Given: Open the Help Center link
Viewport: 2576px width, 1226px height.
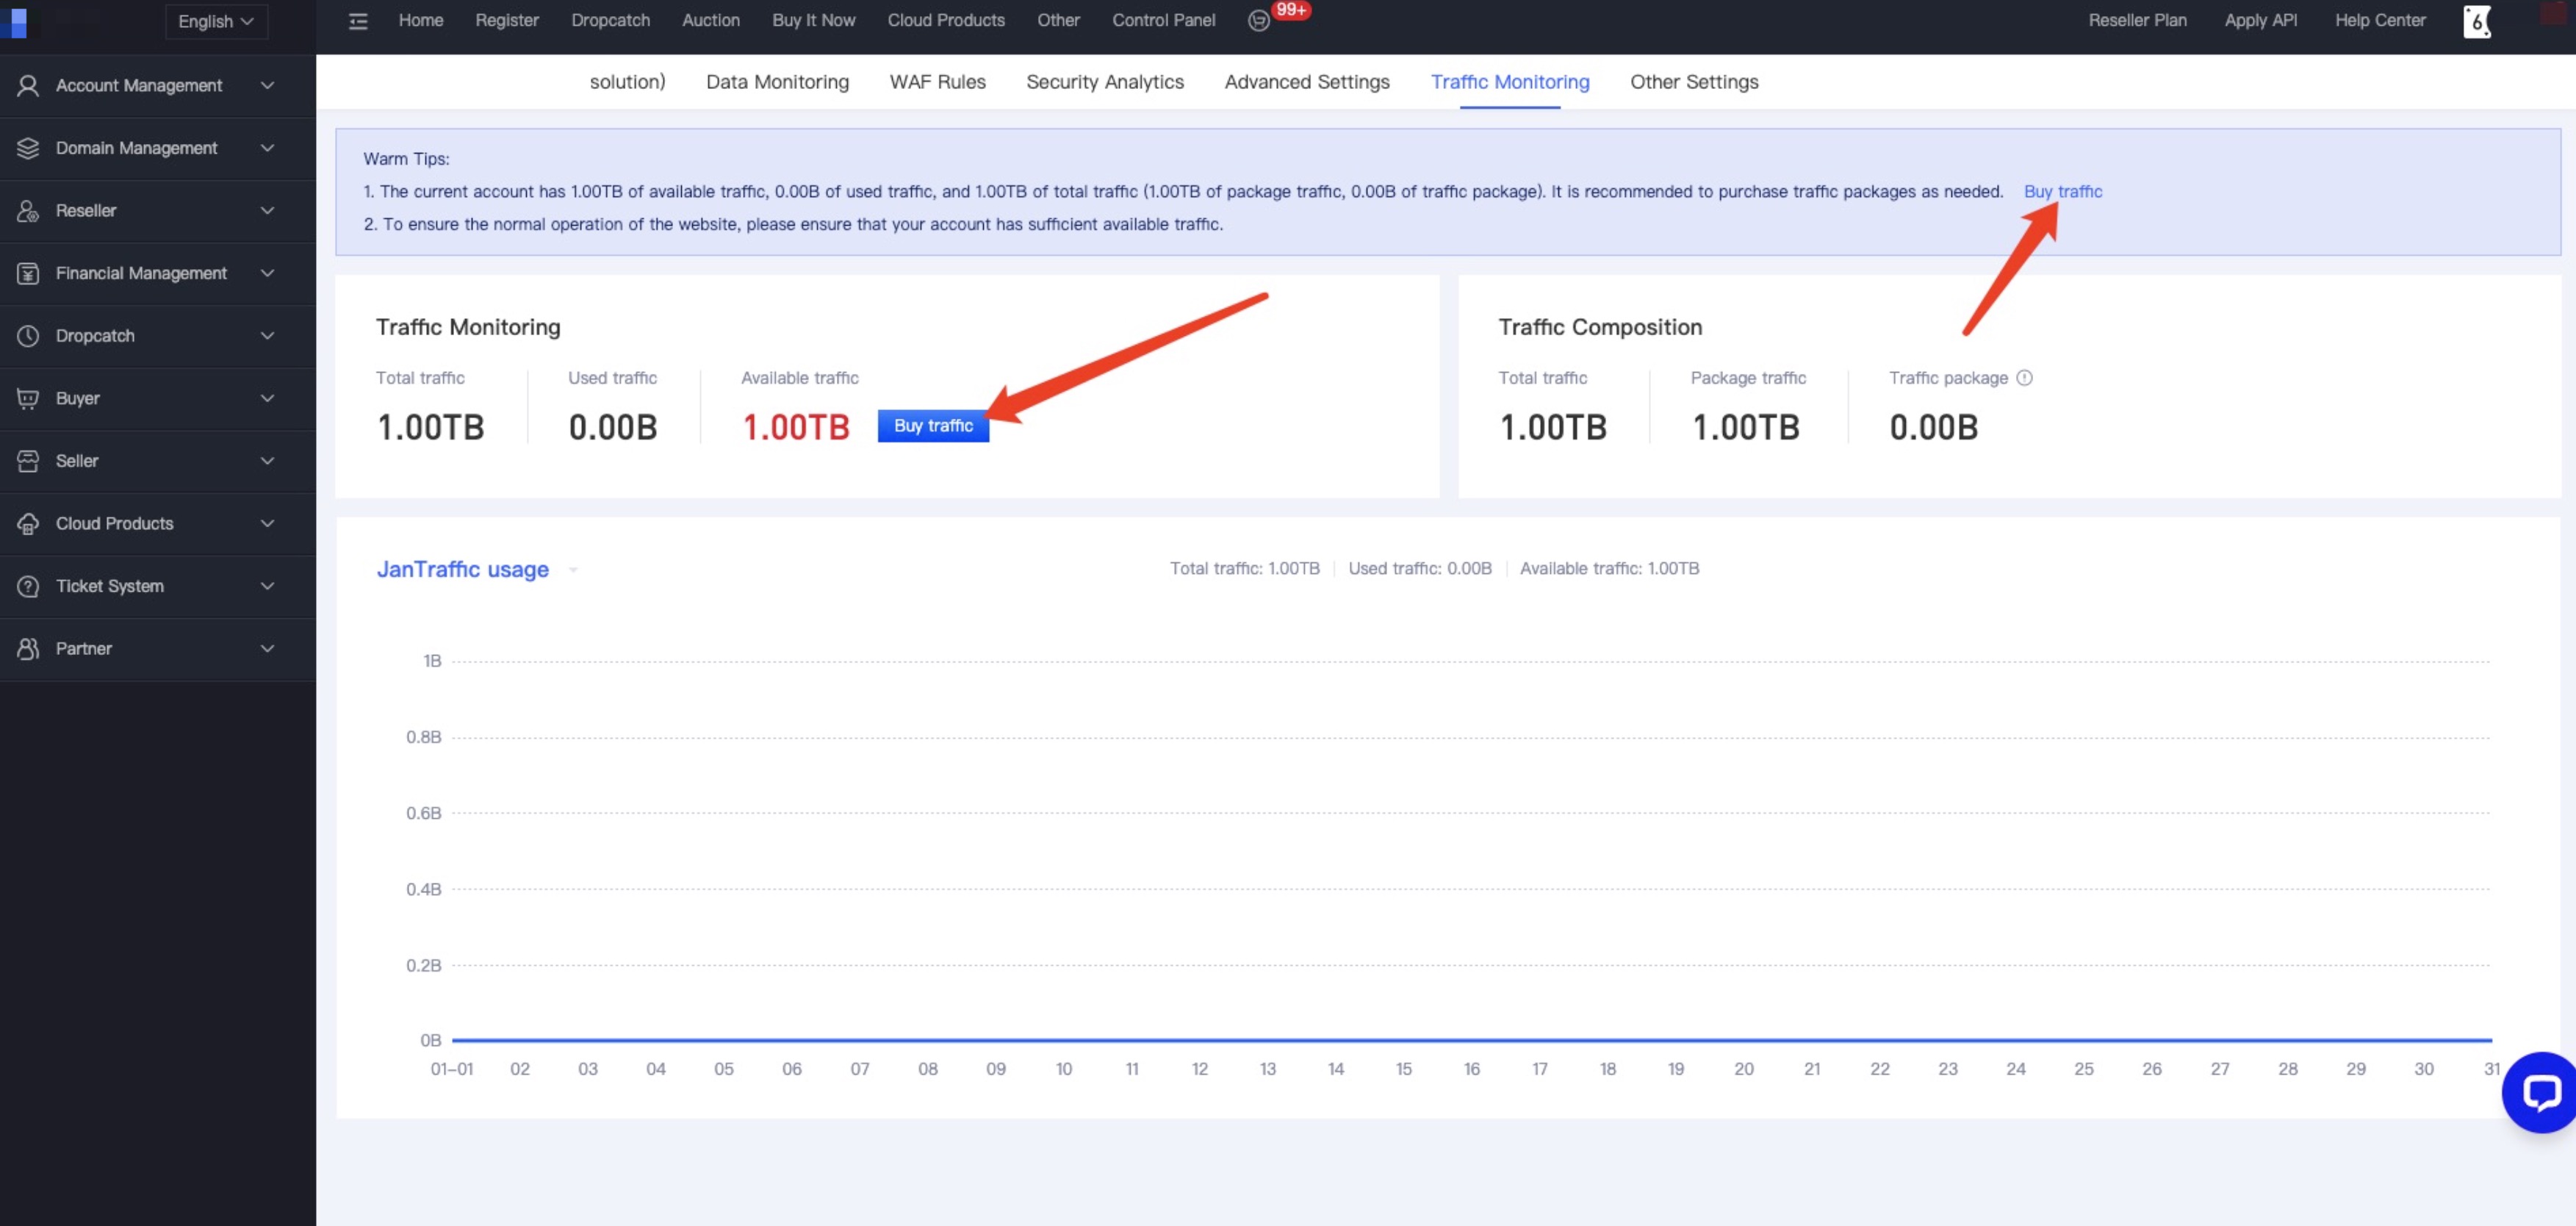Looking at the screenshot, I should pos(2380,20).
